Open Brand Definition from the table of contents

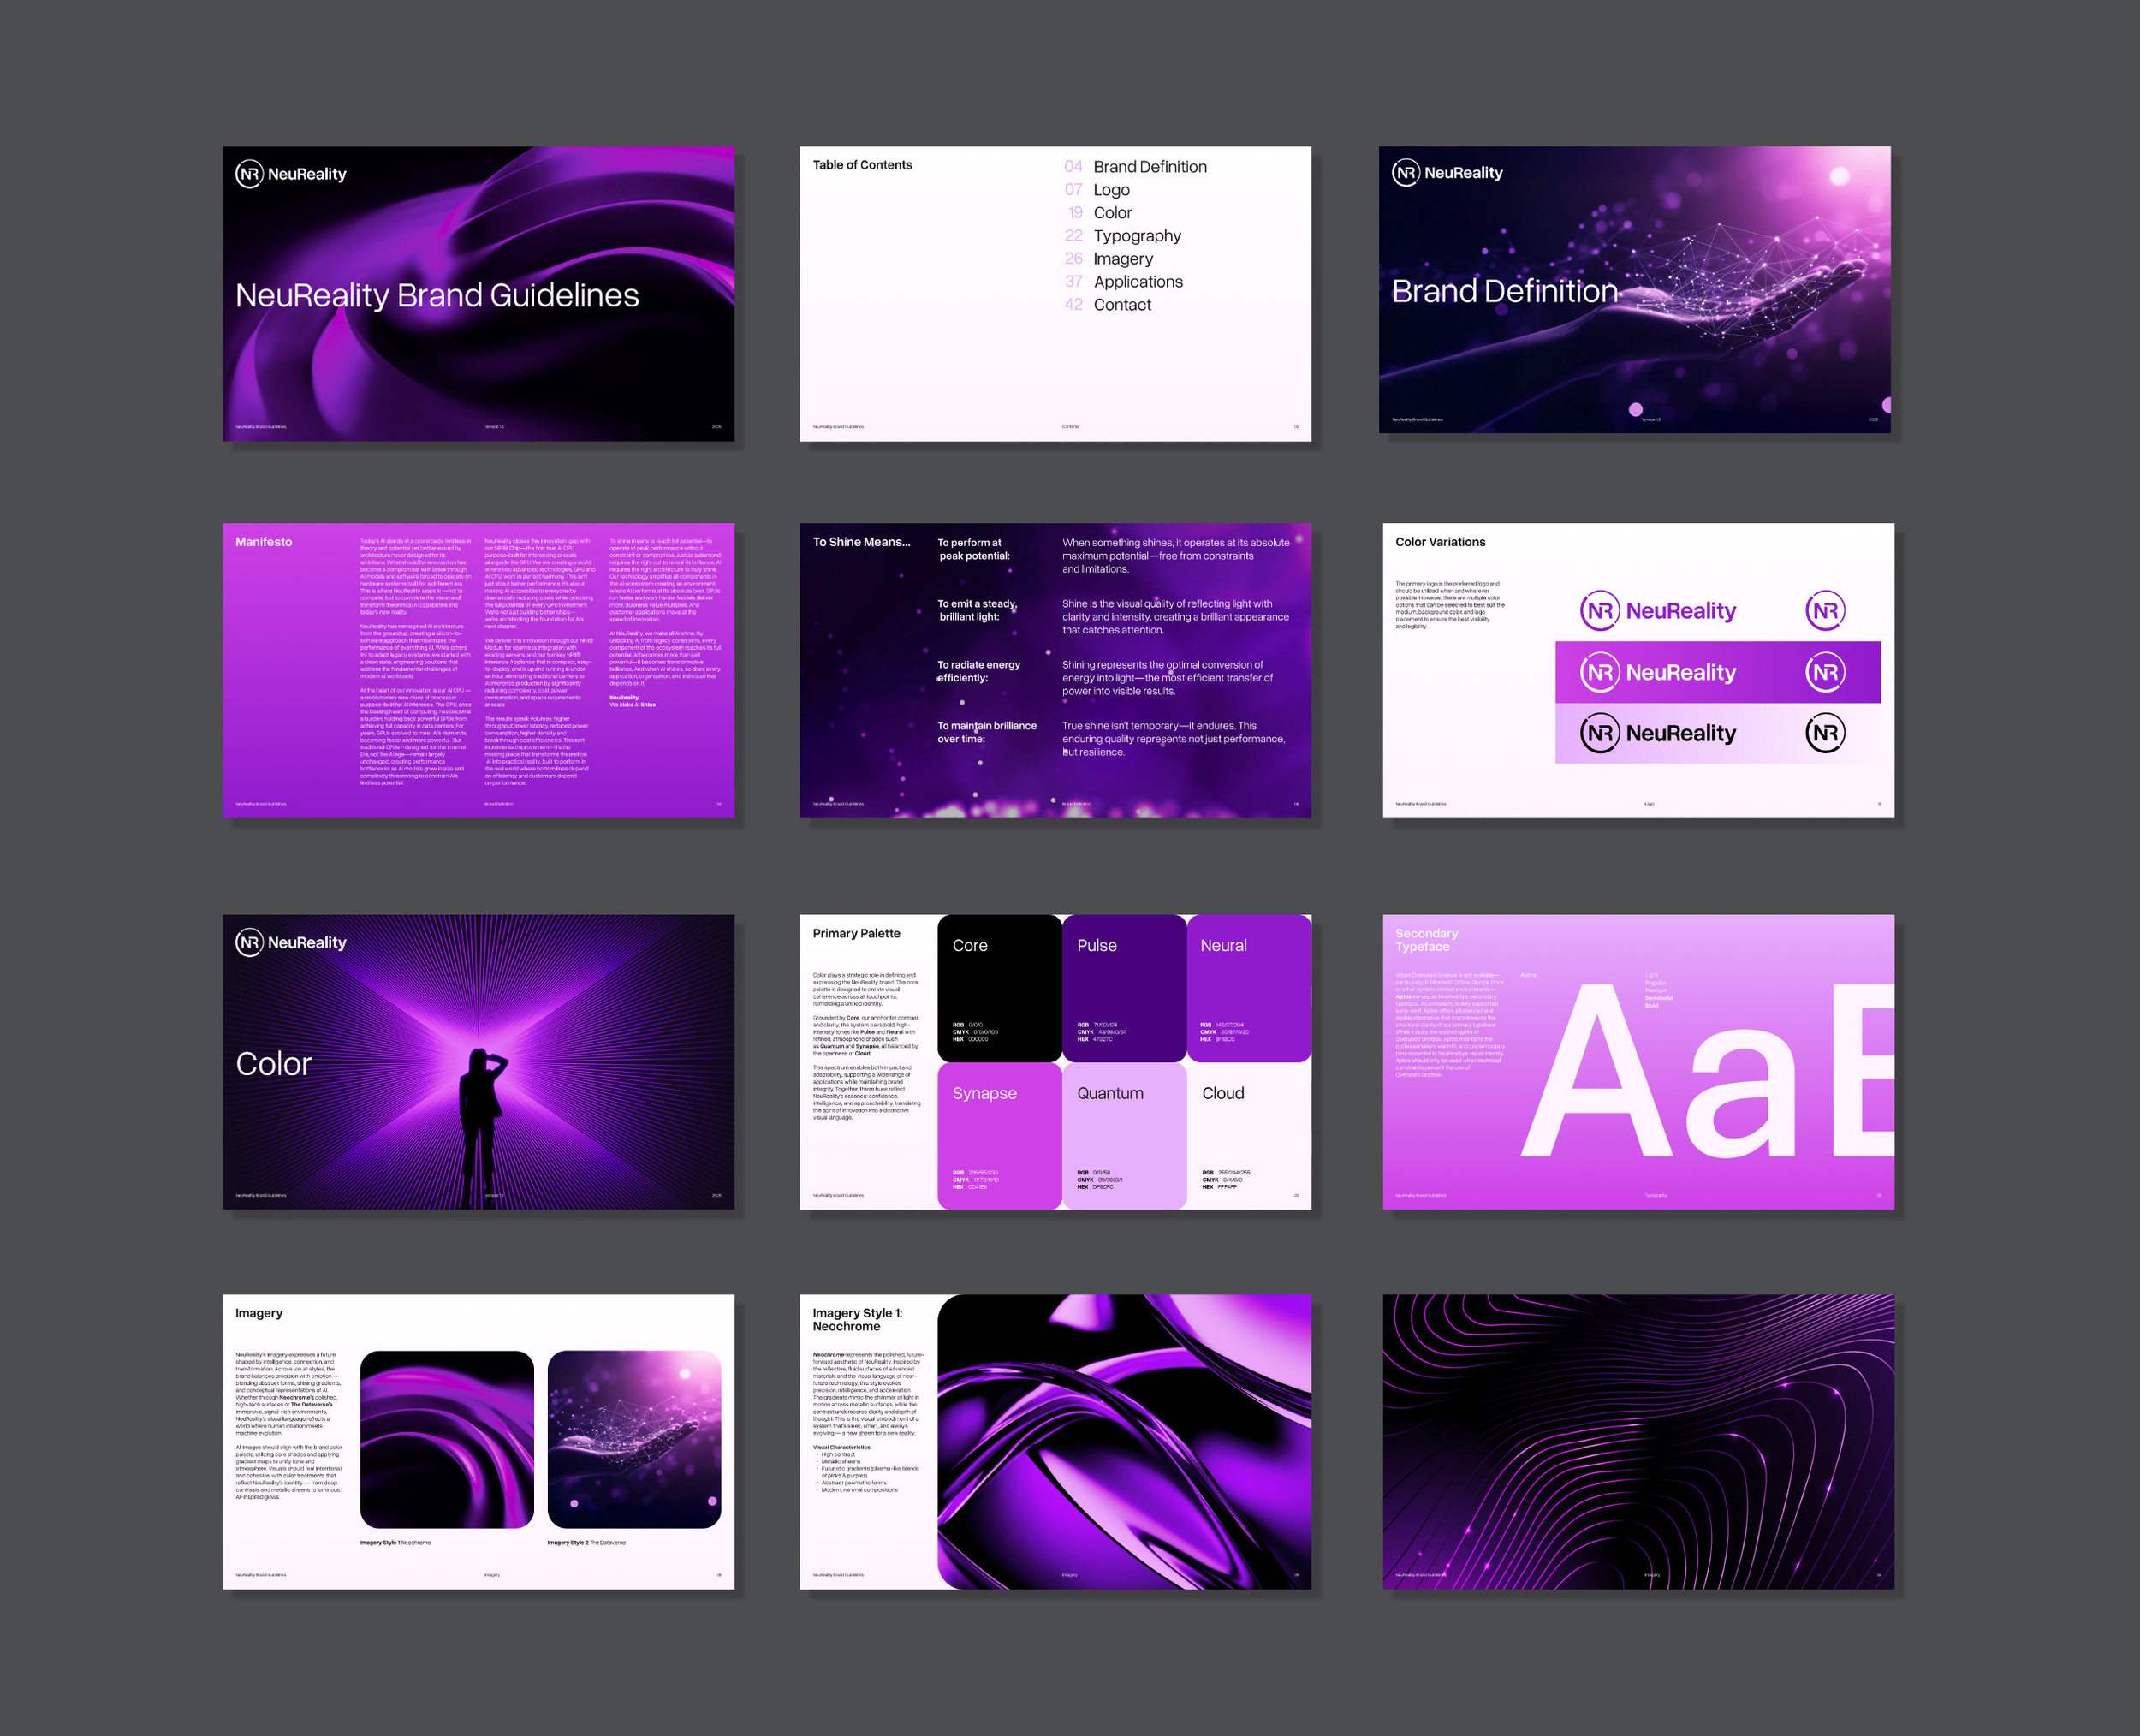click(1150, 166)
